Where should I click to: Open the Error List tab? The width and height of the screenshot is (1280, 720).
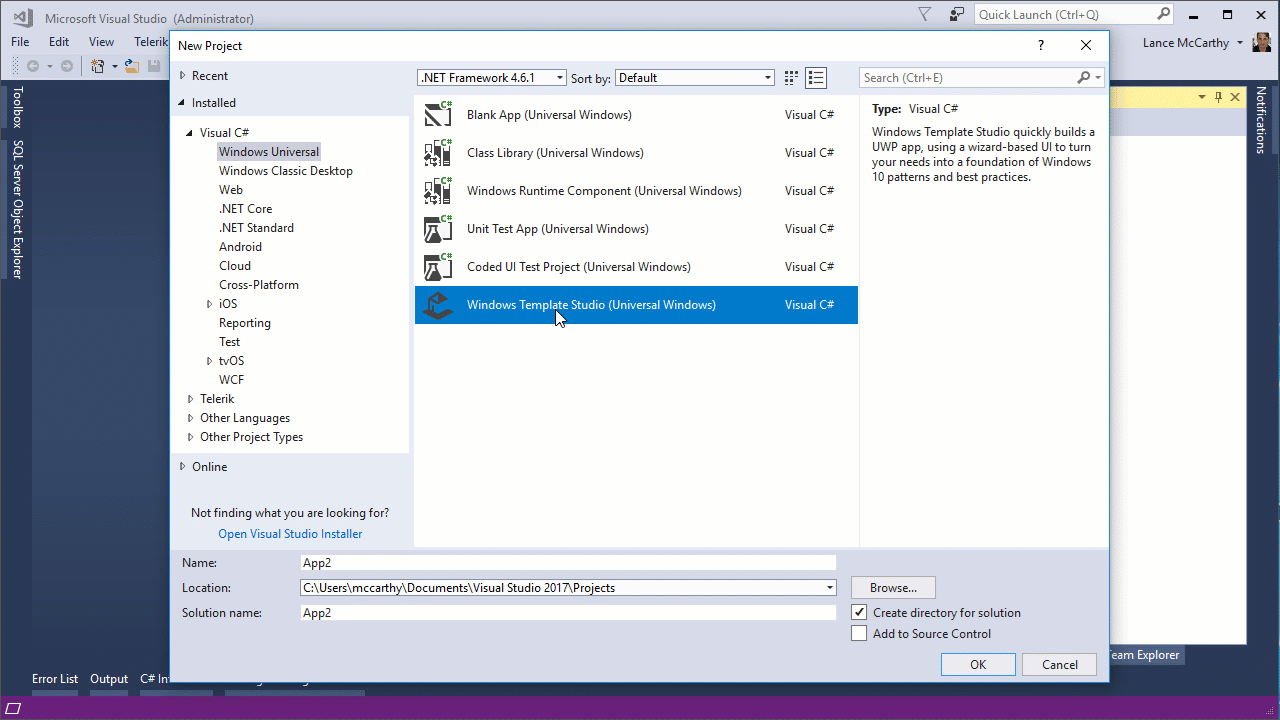pyautogui.click(x=55, y=679)
